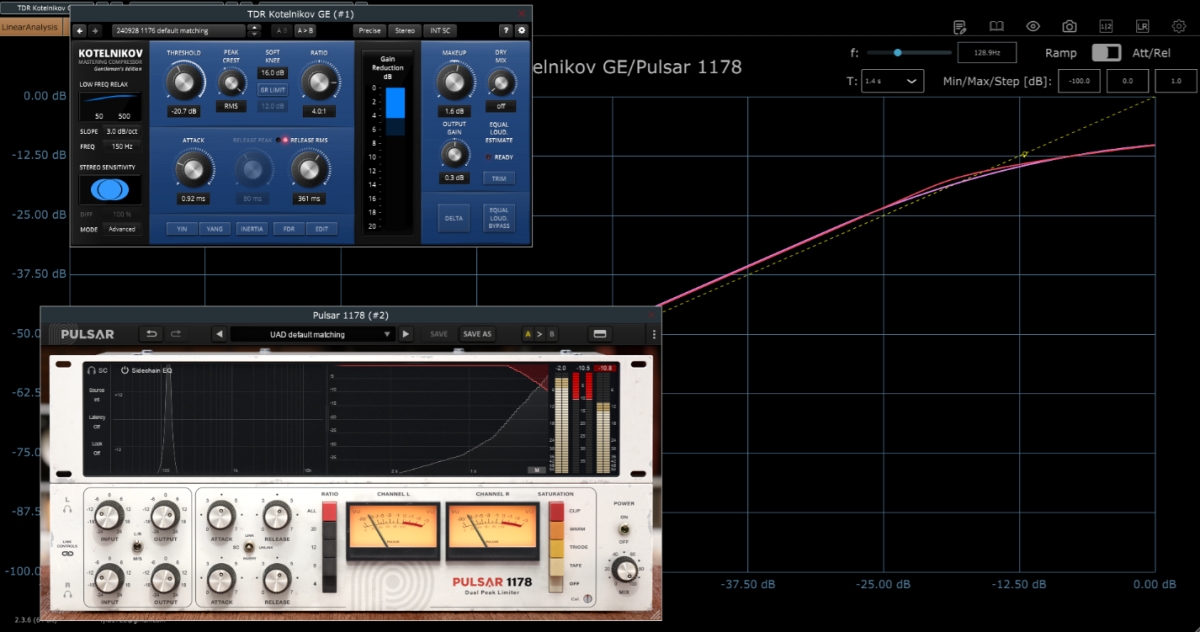The image size is (1200, 632).
Task: Click the YANG button
Action: [x=215, y=229]
